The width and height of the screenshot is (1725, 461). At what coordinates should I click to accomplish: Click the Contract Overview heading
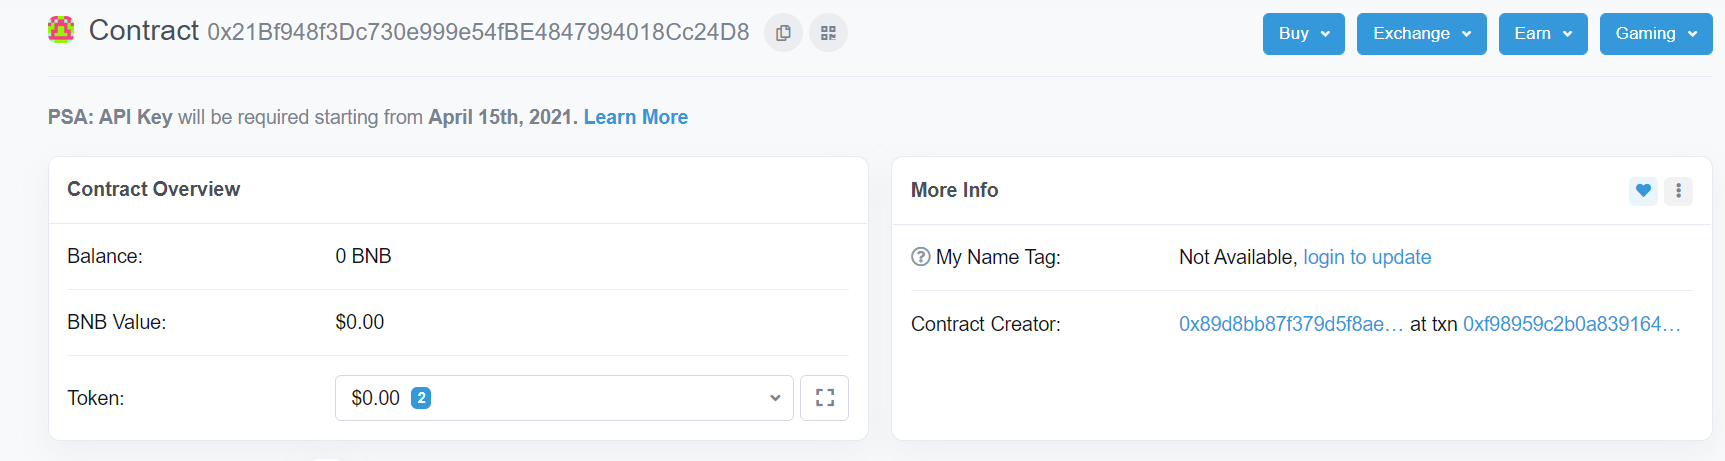[153, 189]
